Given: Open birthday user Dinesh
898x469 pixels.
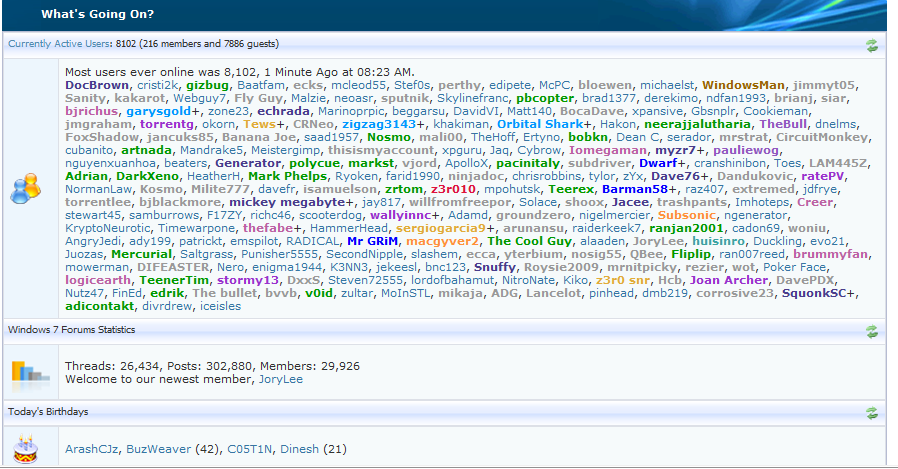Looking at the screenshot, I should (300, 449).
